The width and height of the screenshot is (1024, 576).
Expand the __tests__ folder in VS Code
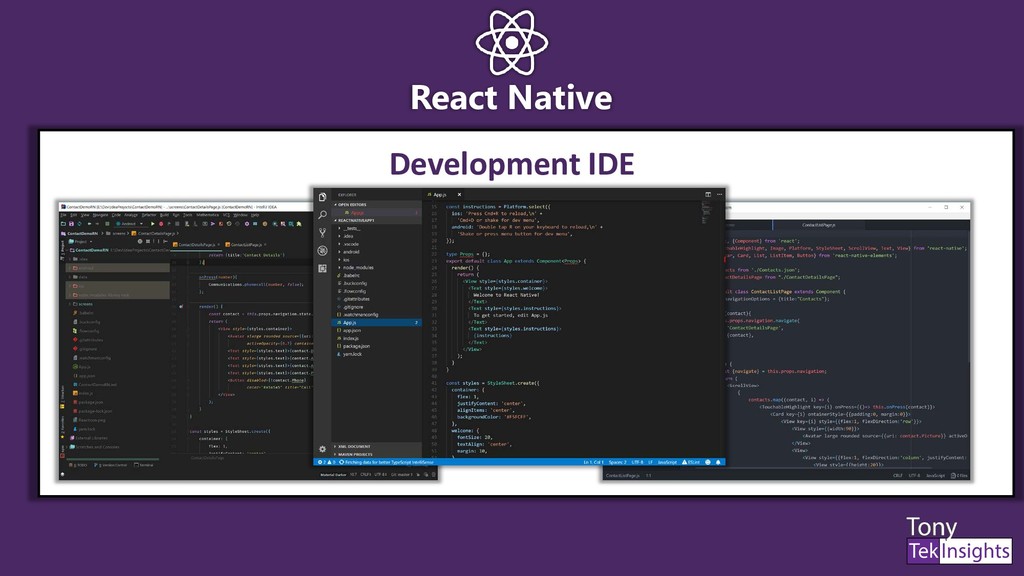351,228
